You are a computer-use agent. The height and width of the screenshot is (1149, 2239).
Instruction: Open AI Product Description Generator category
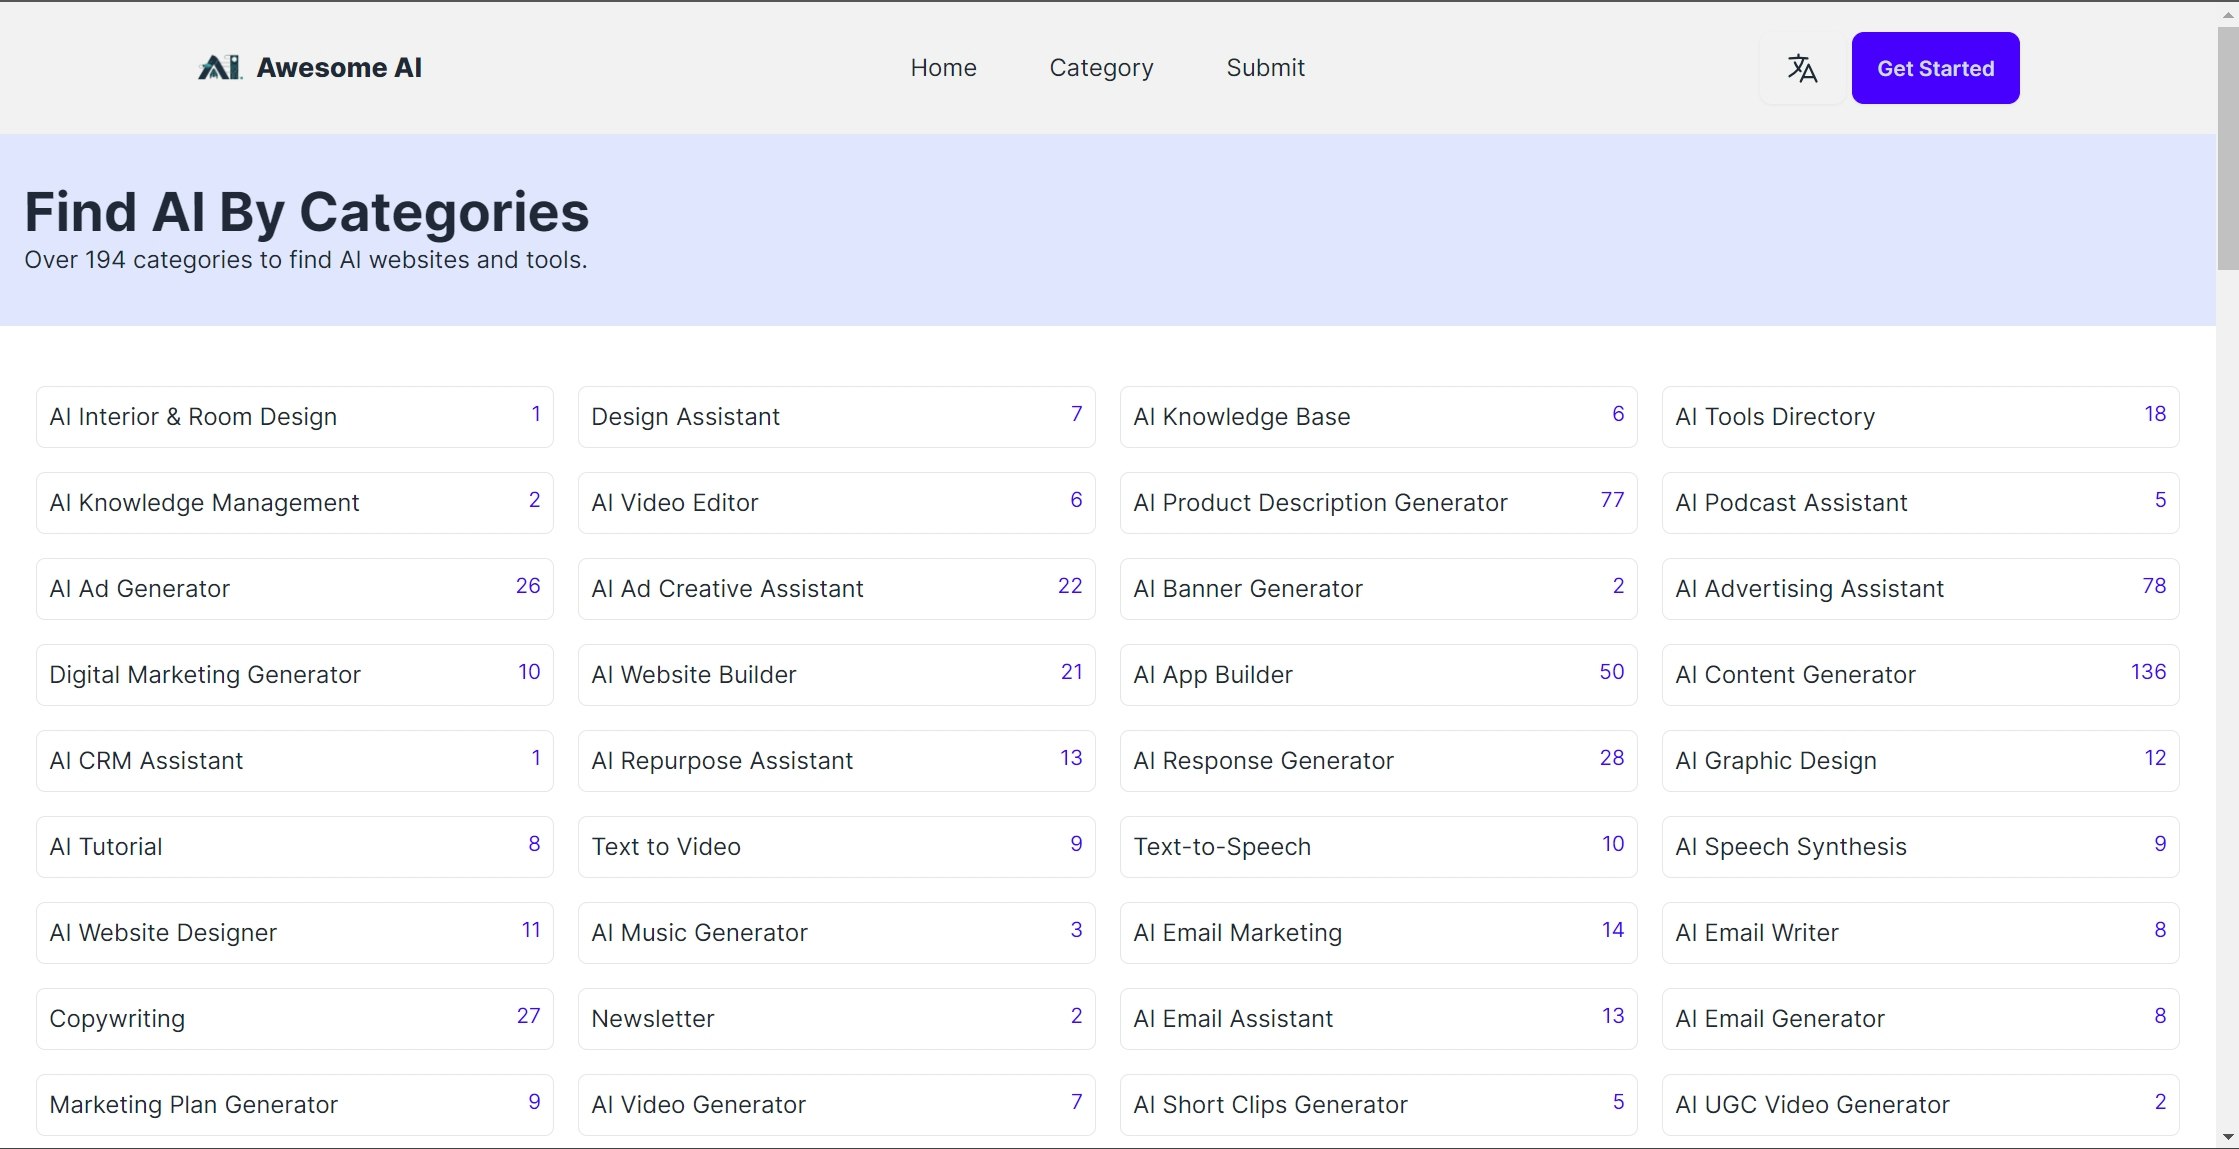(1378, 503)
